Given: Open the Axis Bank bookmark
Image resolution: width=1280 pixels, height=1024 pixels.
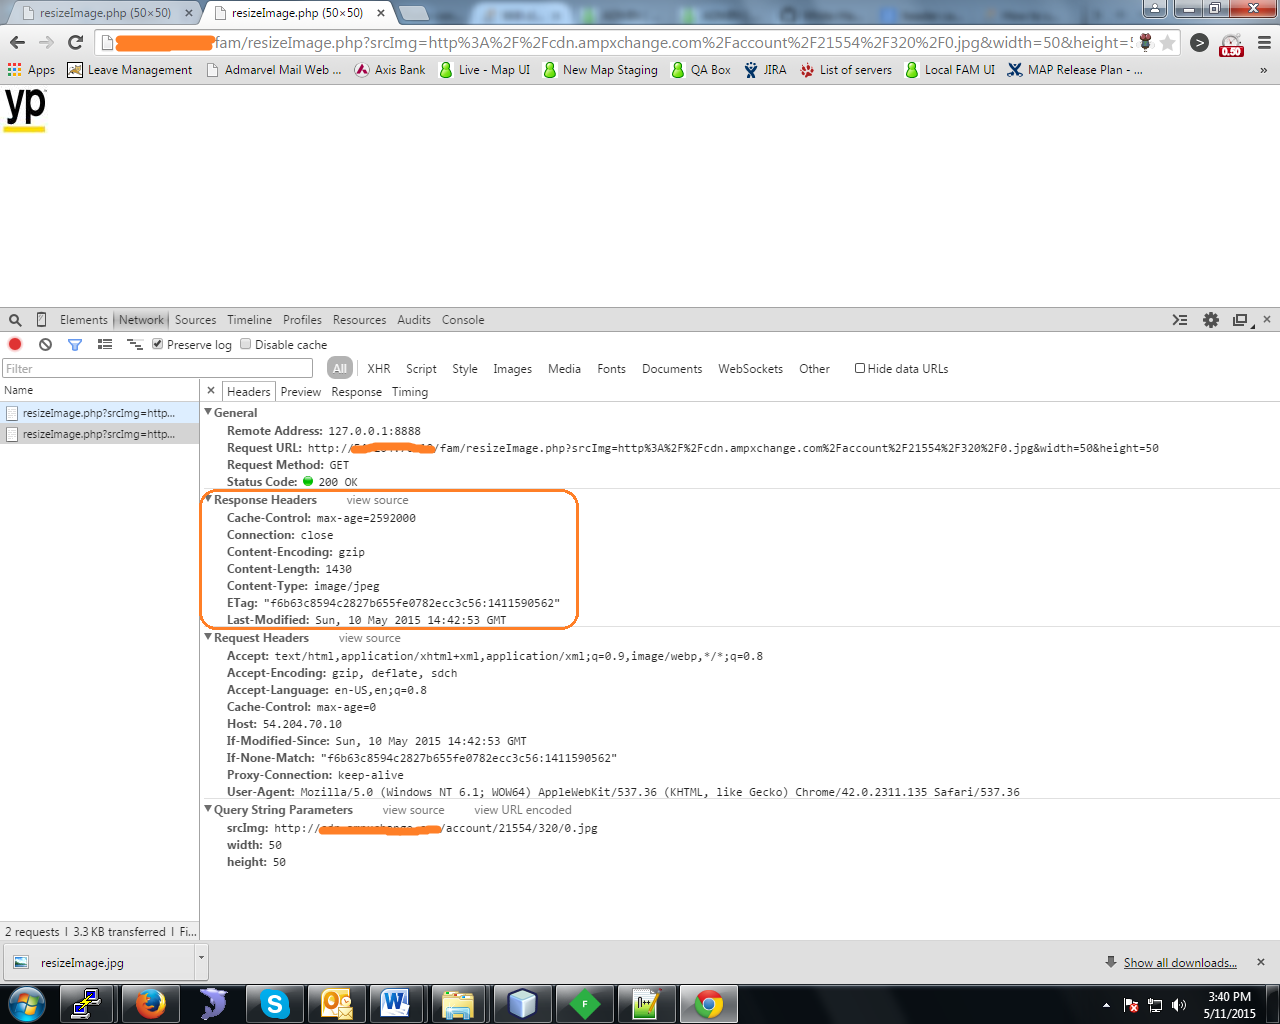Looking at the screenshot, I should pos(390,70).
